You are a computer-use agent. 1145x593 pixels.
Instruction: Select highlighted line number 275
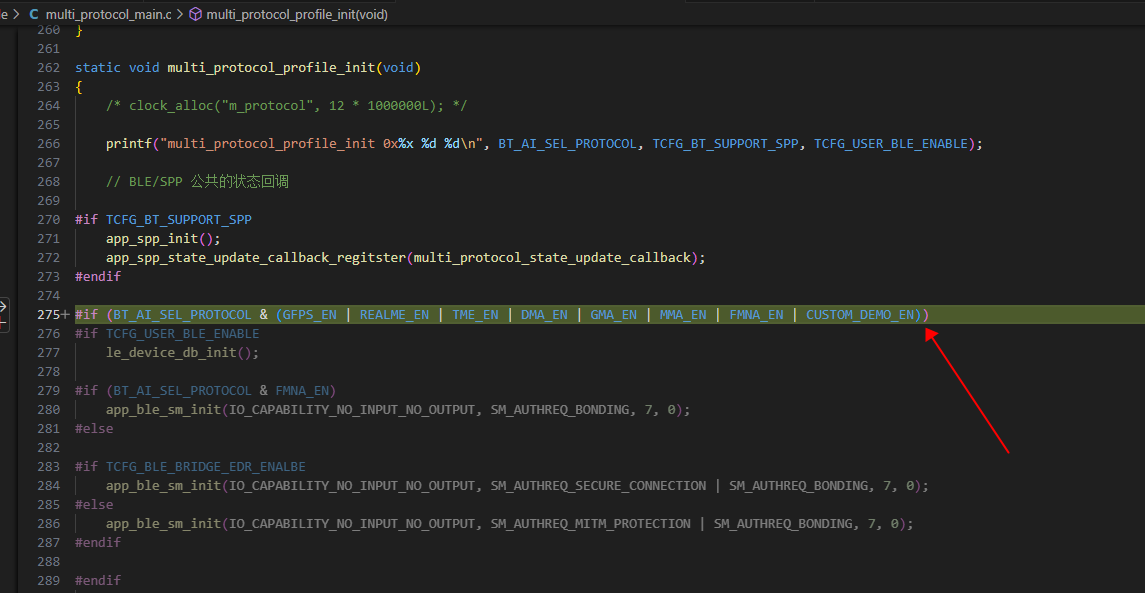(x=48, y=315)
